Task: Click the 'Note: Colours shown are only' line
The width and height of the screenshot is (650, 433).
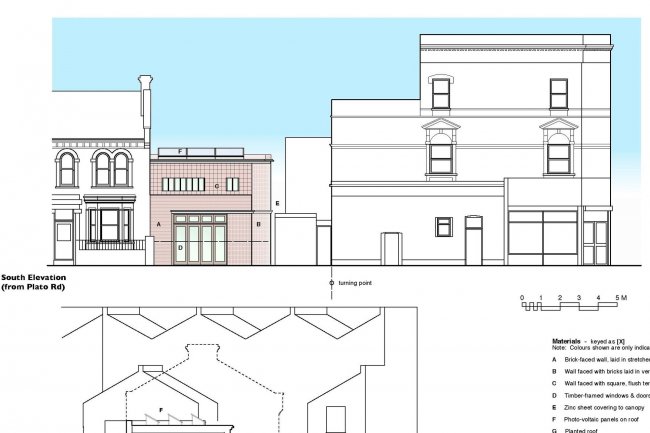Action: click(x=601, y=348)
